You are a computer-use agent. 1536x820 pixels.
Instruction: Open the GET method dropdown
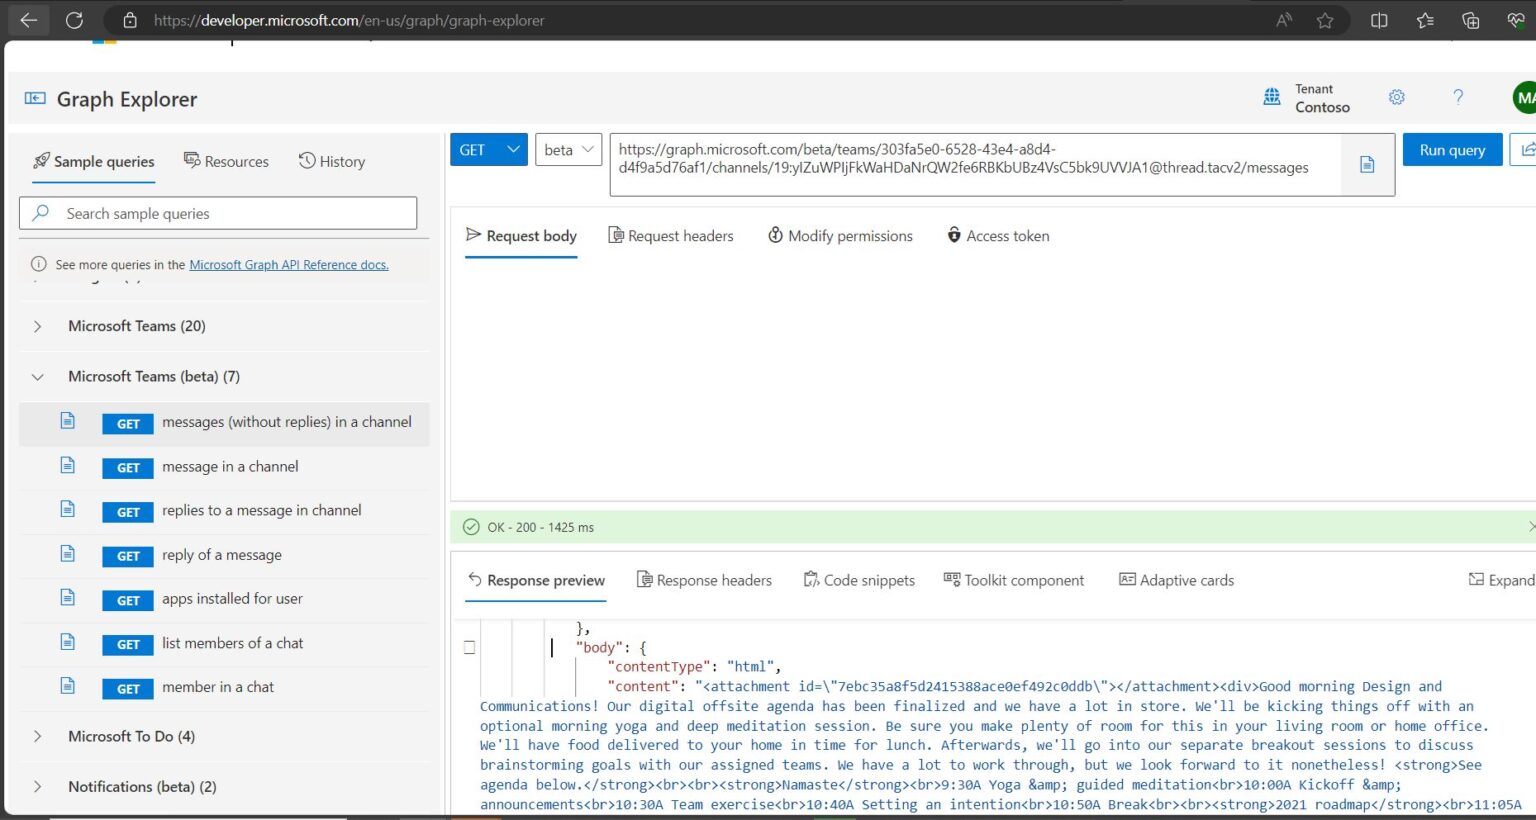[489, 150]
